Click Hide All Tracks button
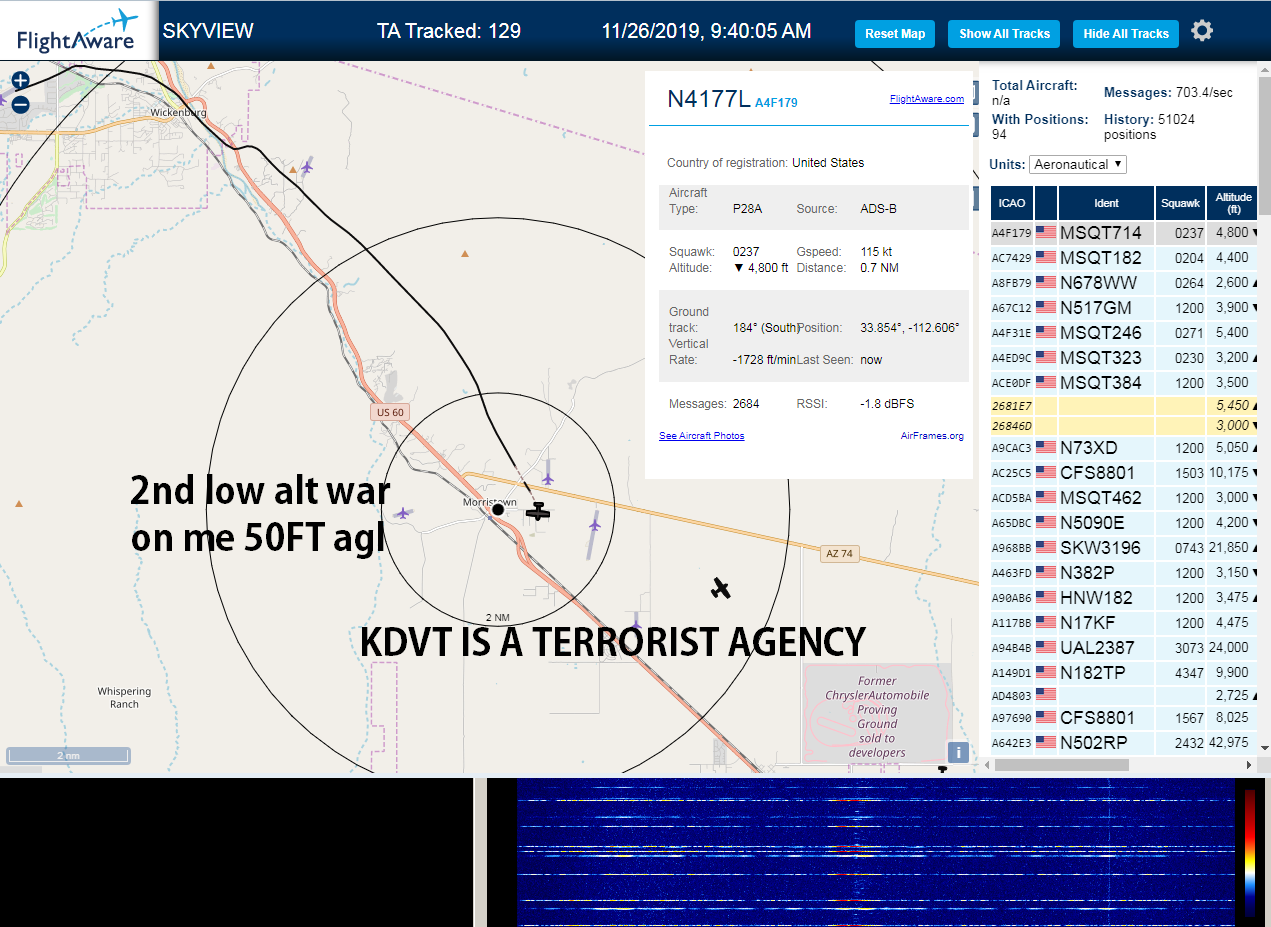Screen dimensions: 1271x927 tap(1126, 33)
